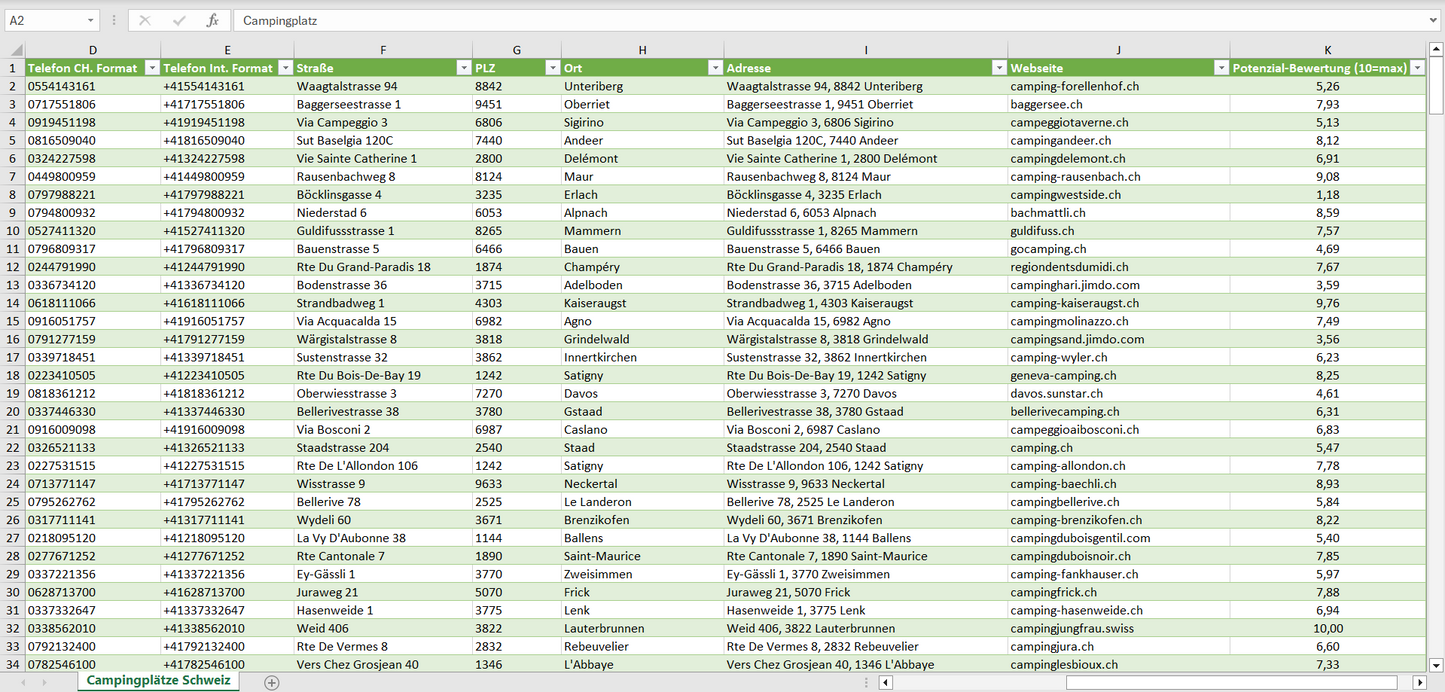Add a new sheet with plus button

271,682
